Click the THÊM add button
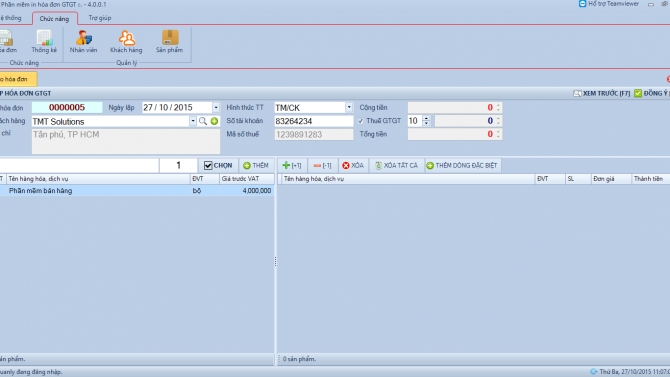 [x=256, y=165]
